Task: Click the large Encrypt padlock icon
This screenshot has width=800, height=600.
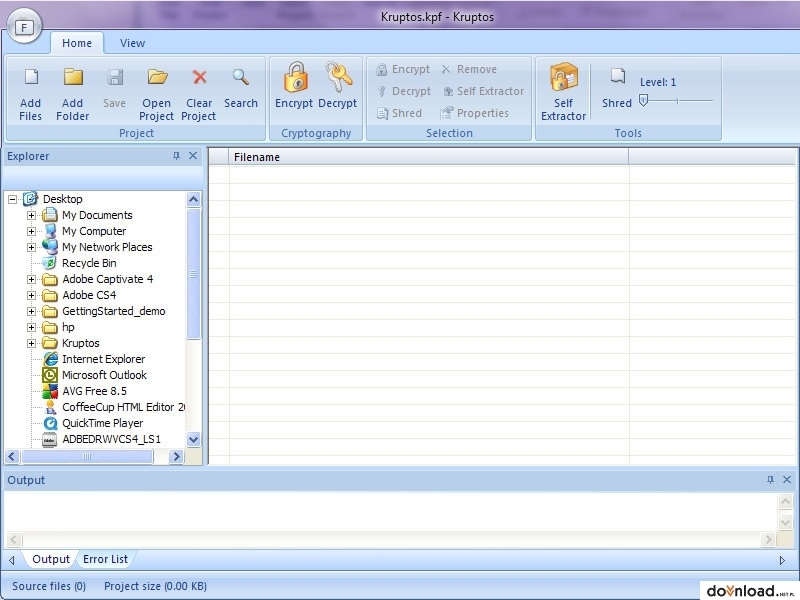Action: (296, 78)
